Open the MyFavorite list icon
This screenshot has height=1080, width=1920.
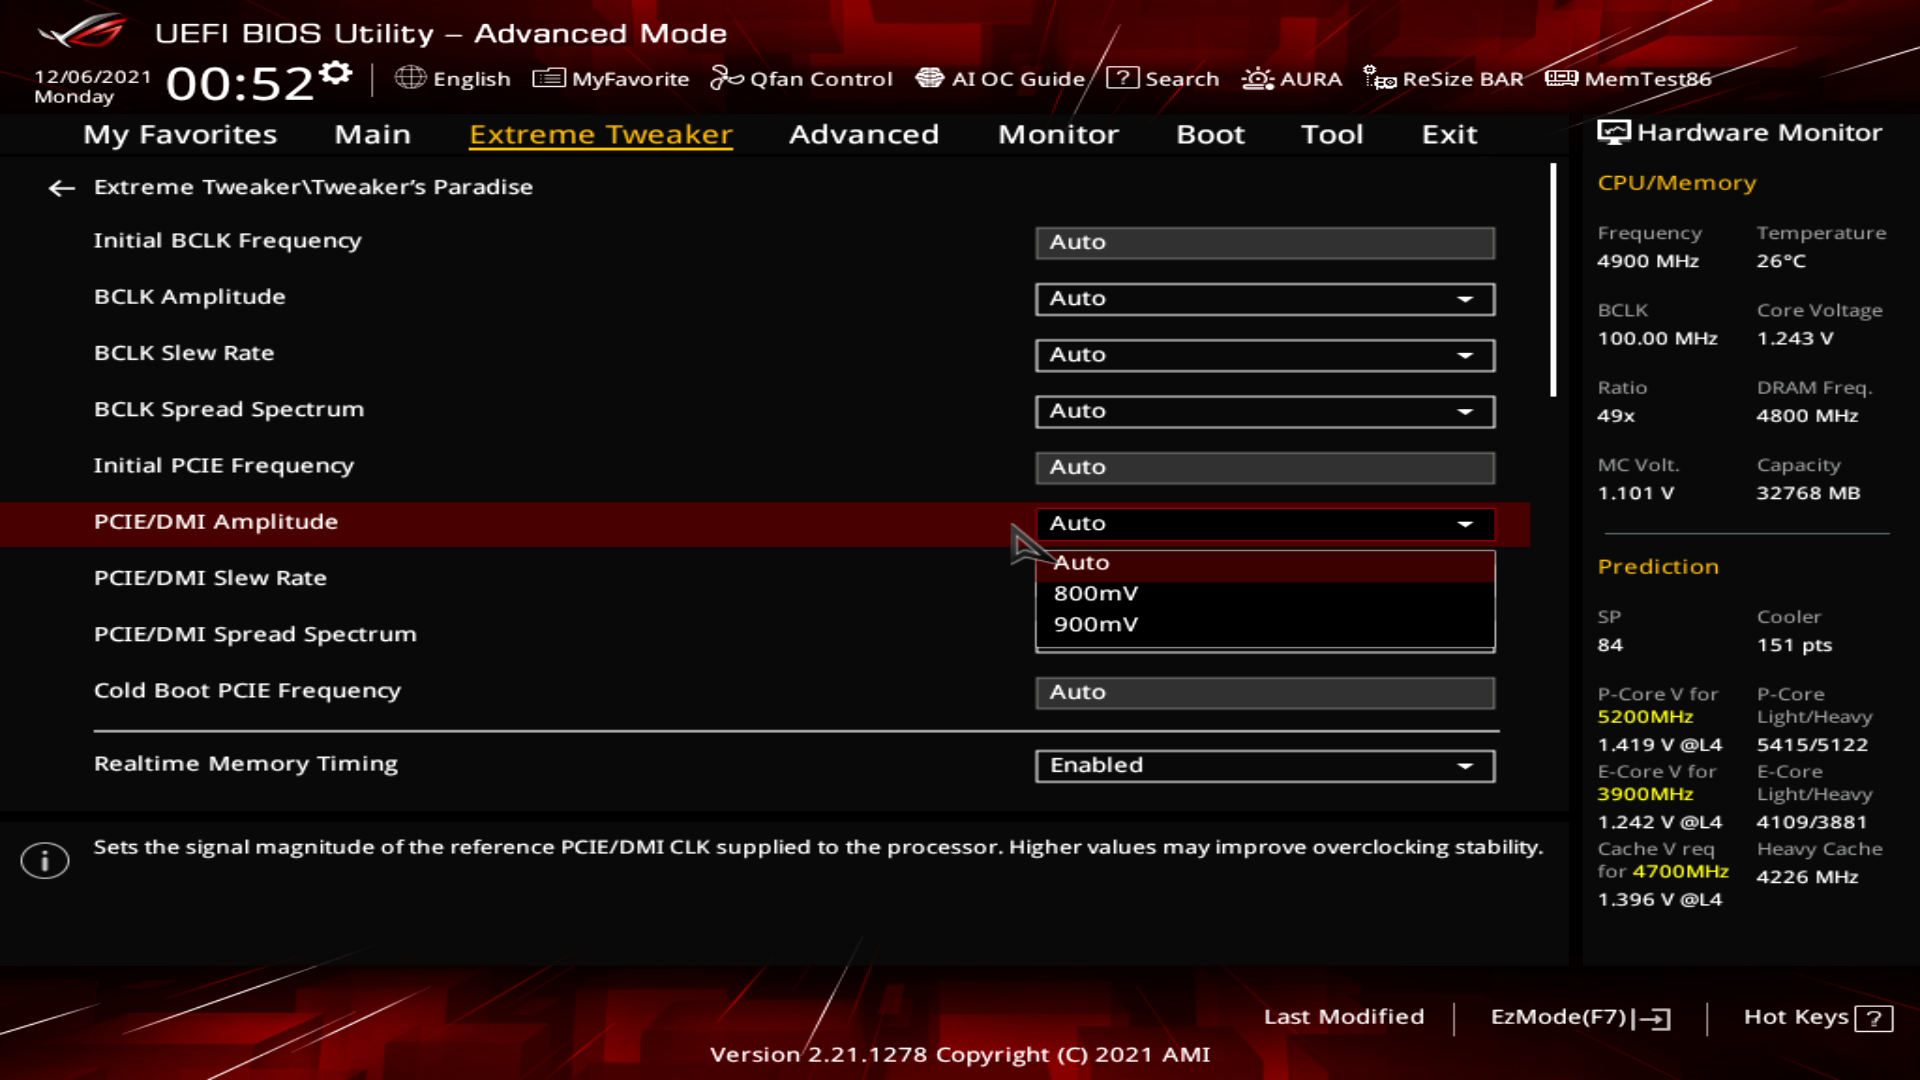548,78
